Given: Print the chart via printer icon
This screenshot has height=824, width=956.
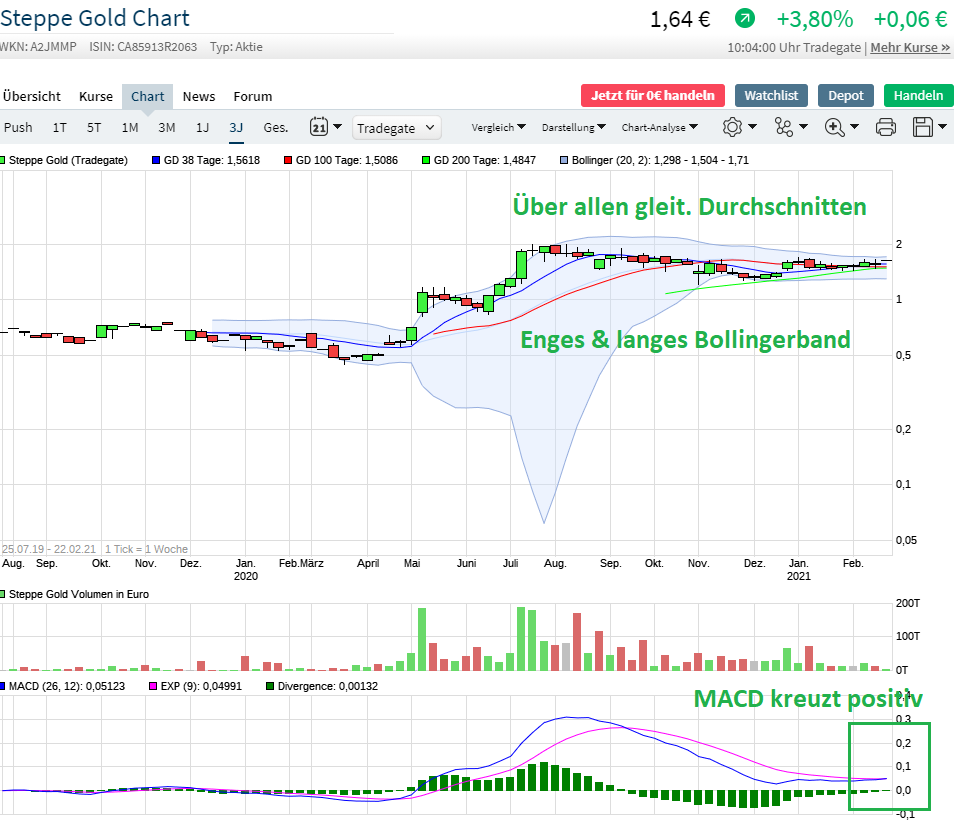Looking at the screenshot, I should click(x=885, y=127).
